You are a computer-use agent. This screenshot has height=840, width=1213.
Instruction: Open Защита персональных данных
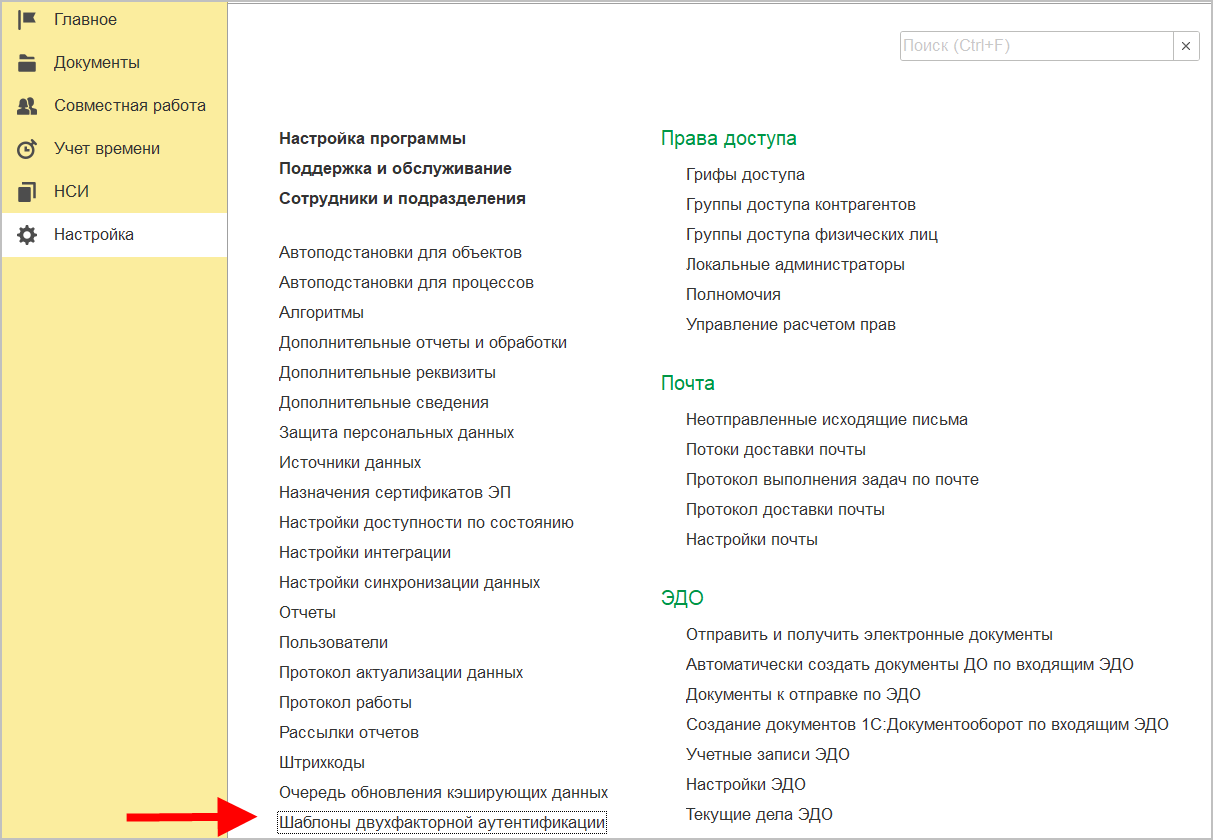(397, 432)
